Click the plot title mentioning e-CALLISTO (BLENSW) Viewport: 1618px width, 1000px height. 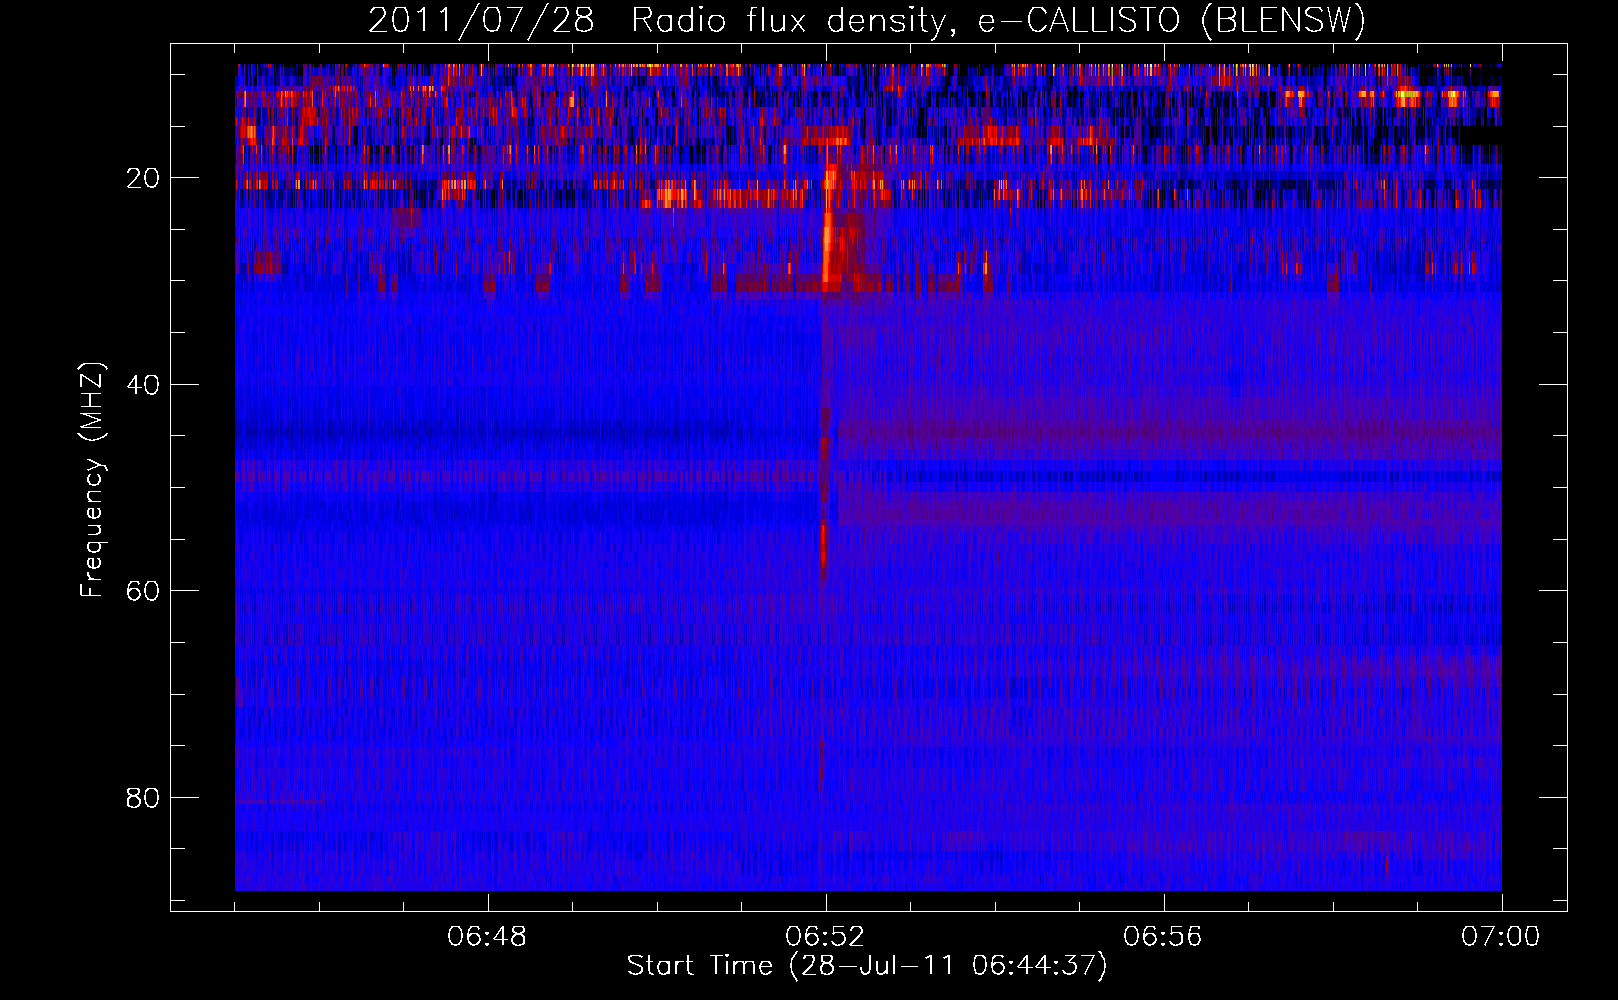[x=867, y=21]
